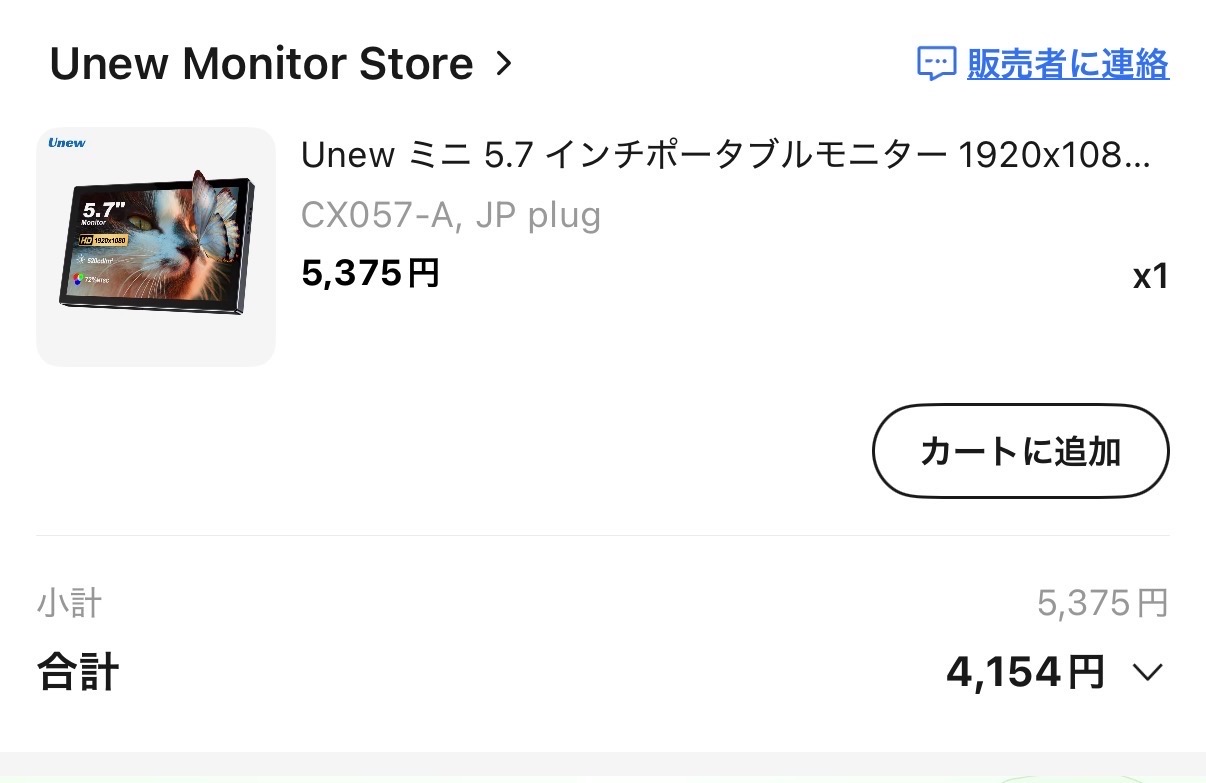The height and width of the screenshot is (783, 1206).
Task: Open the portable monitor product thumbnail
Action: 156,246
